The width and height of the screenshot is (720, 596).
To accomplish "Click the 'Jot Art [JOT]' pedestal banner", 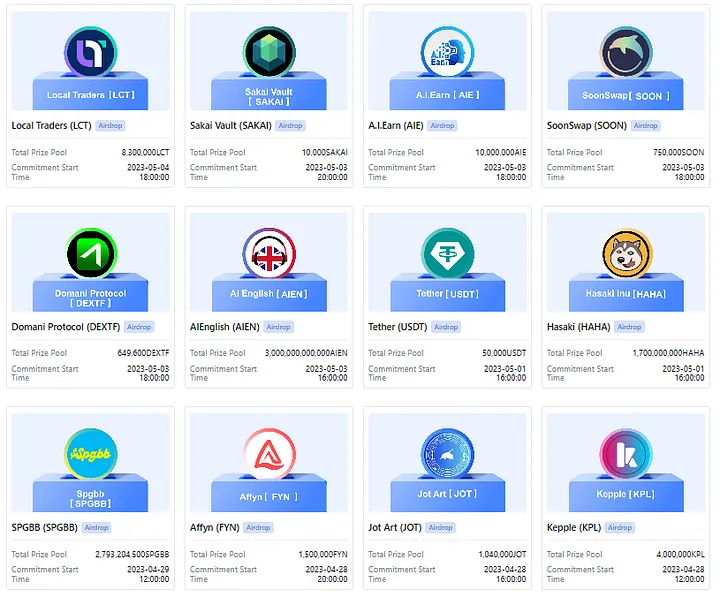I will coord(447,494).
